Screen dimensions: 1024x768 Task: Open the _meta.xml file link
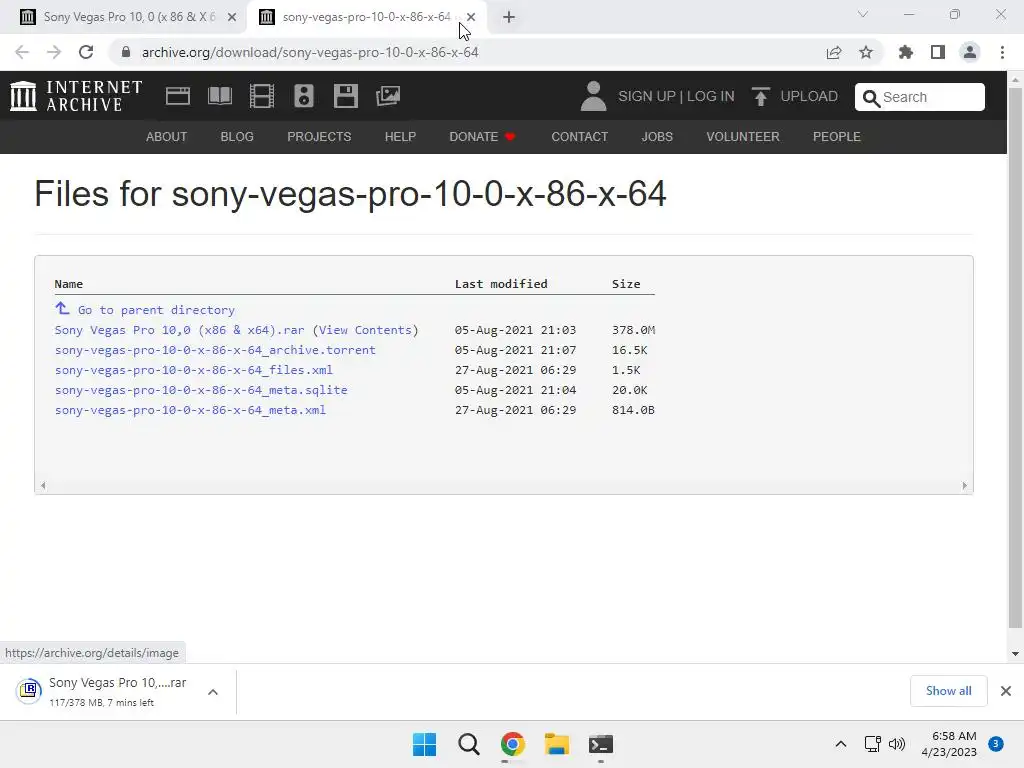(x=190, y=409)
